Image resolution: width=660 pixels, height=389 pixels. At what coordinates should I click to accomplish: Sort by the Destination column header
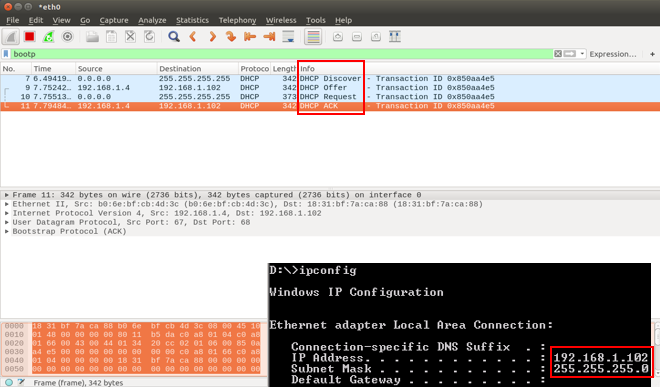pos(198,69)
